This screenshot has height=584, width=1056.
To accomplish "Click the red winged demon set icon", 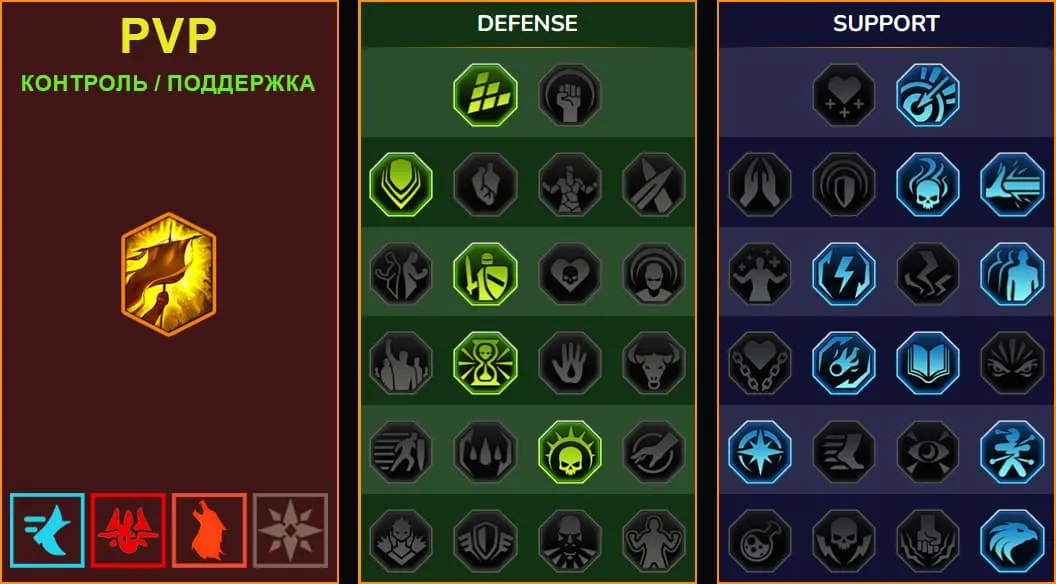I will [128, 530].
